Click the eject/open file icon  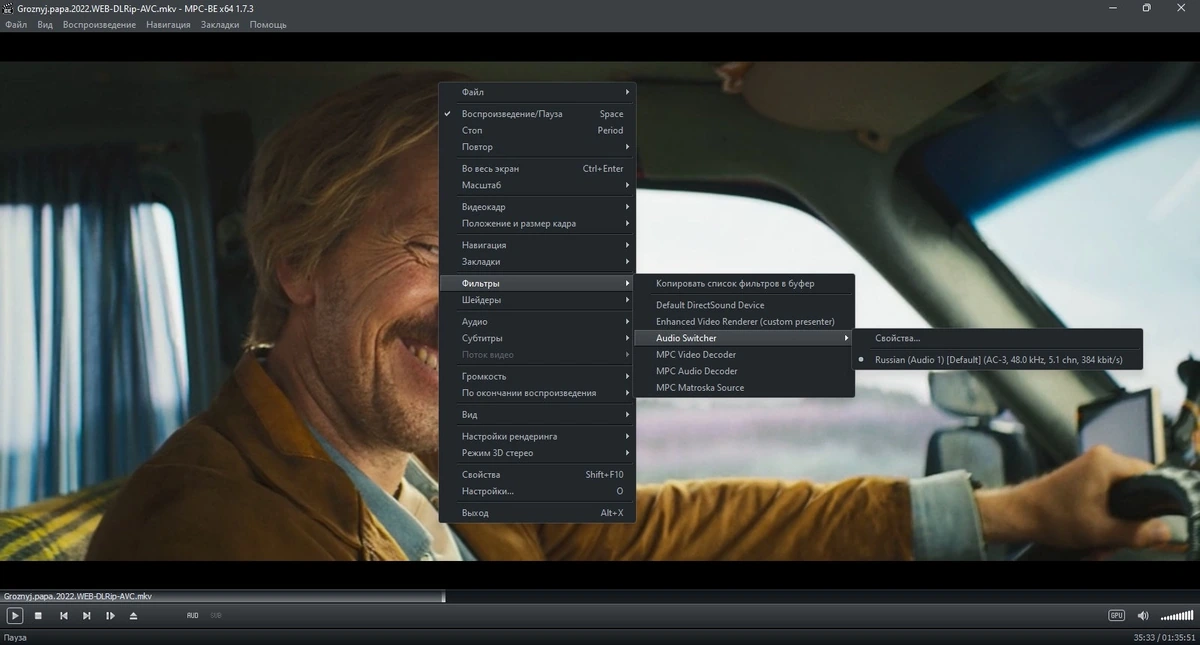coord(134,616)
